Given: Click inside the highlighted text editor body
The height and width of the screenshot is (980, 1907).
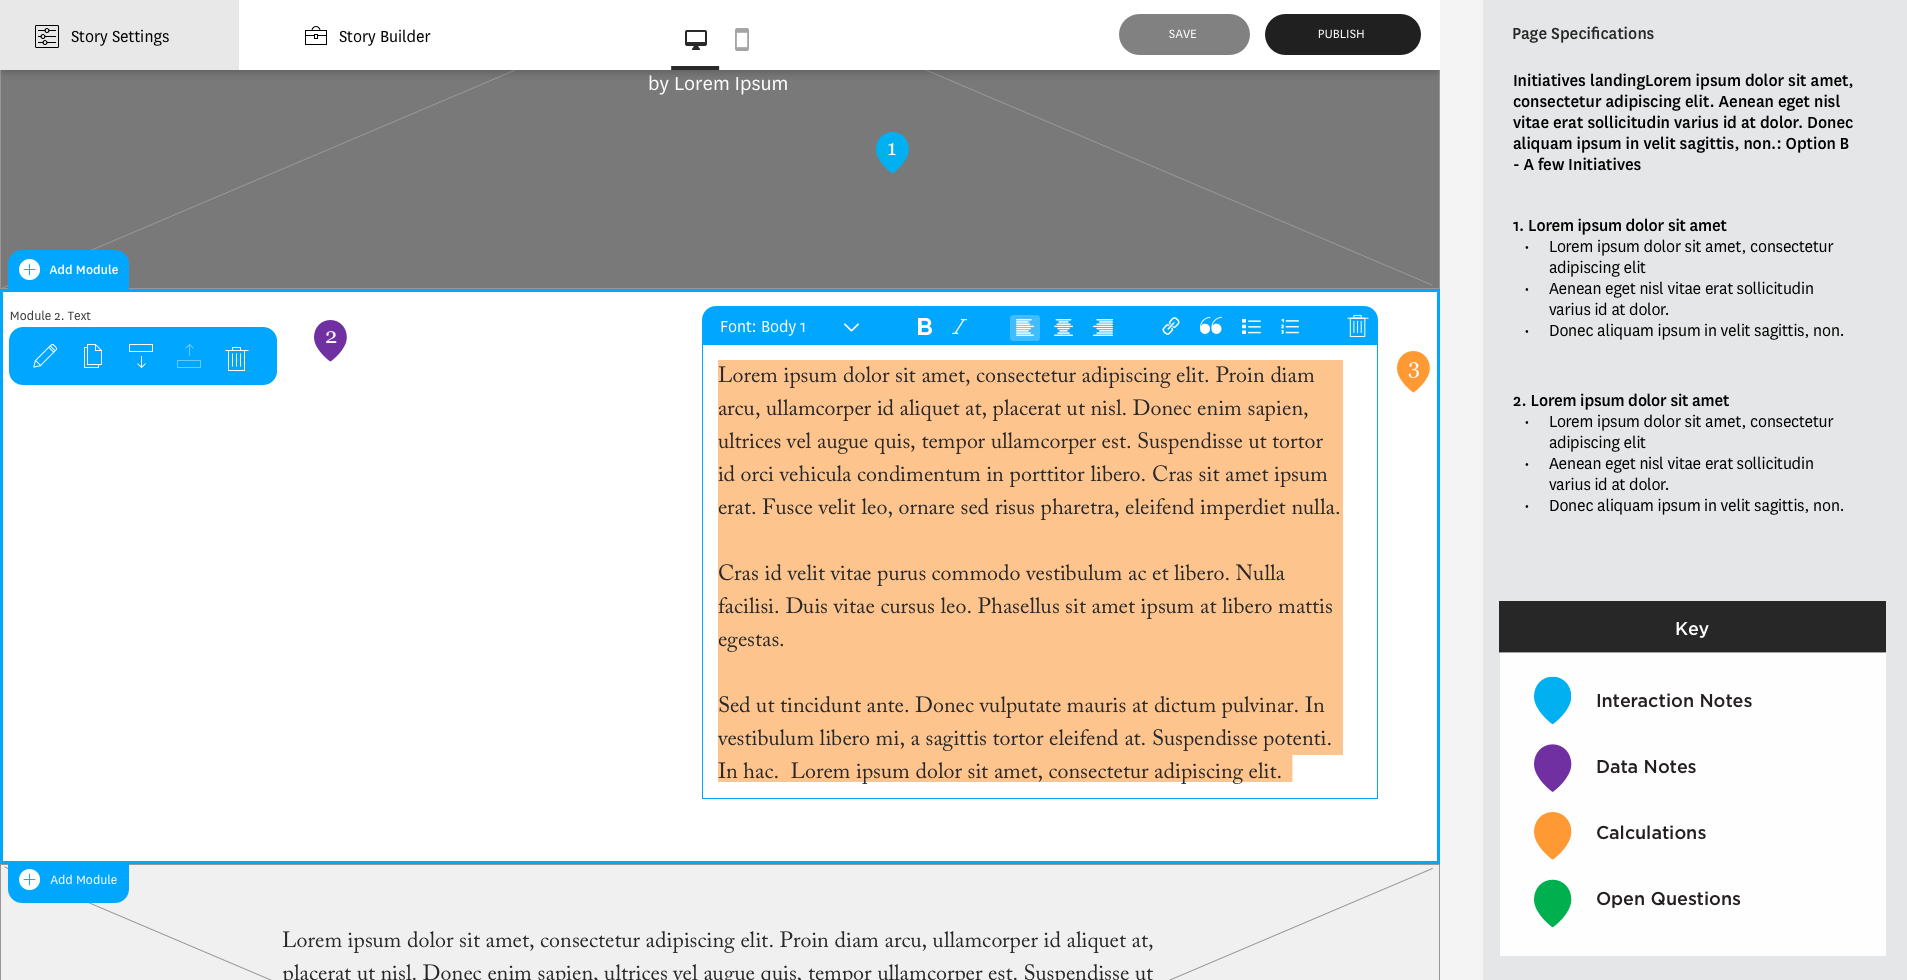Looking at the screenshot, I should tap(1030, 573).
